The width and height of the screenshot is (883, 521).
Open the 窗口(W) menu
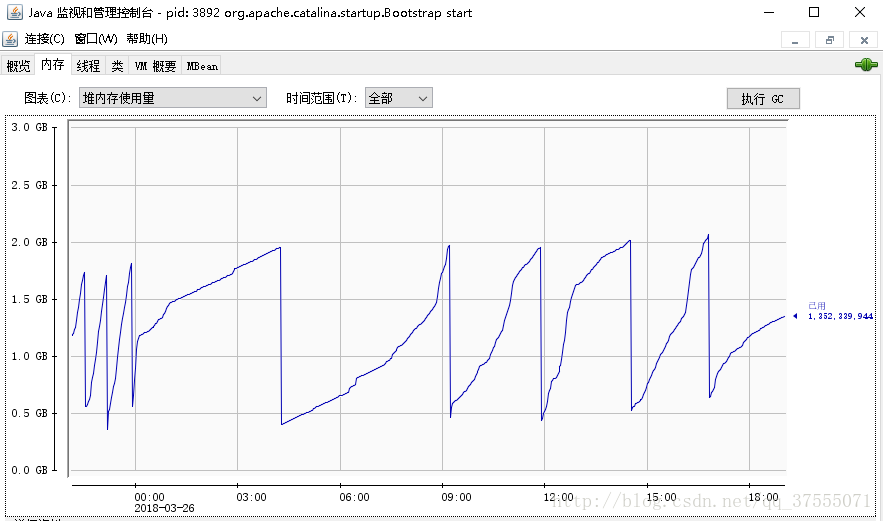(96, 39)
